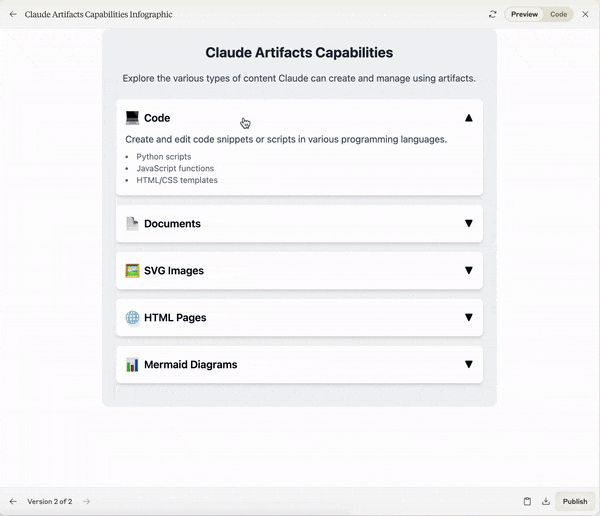The height and width of the screenshot is (516, 600).
Task: Go back using the top-left arrow
Action: point(13,14)
